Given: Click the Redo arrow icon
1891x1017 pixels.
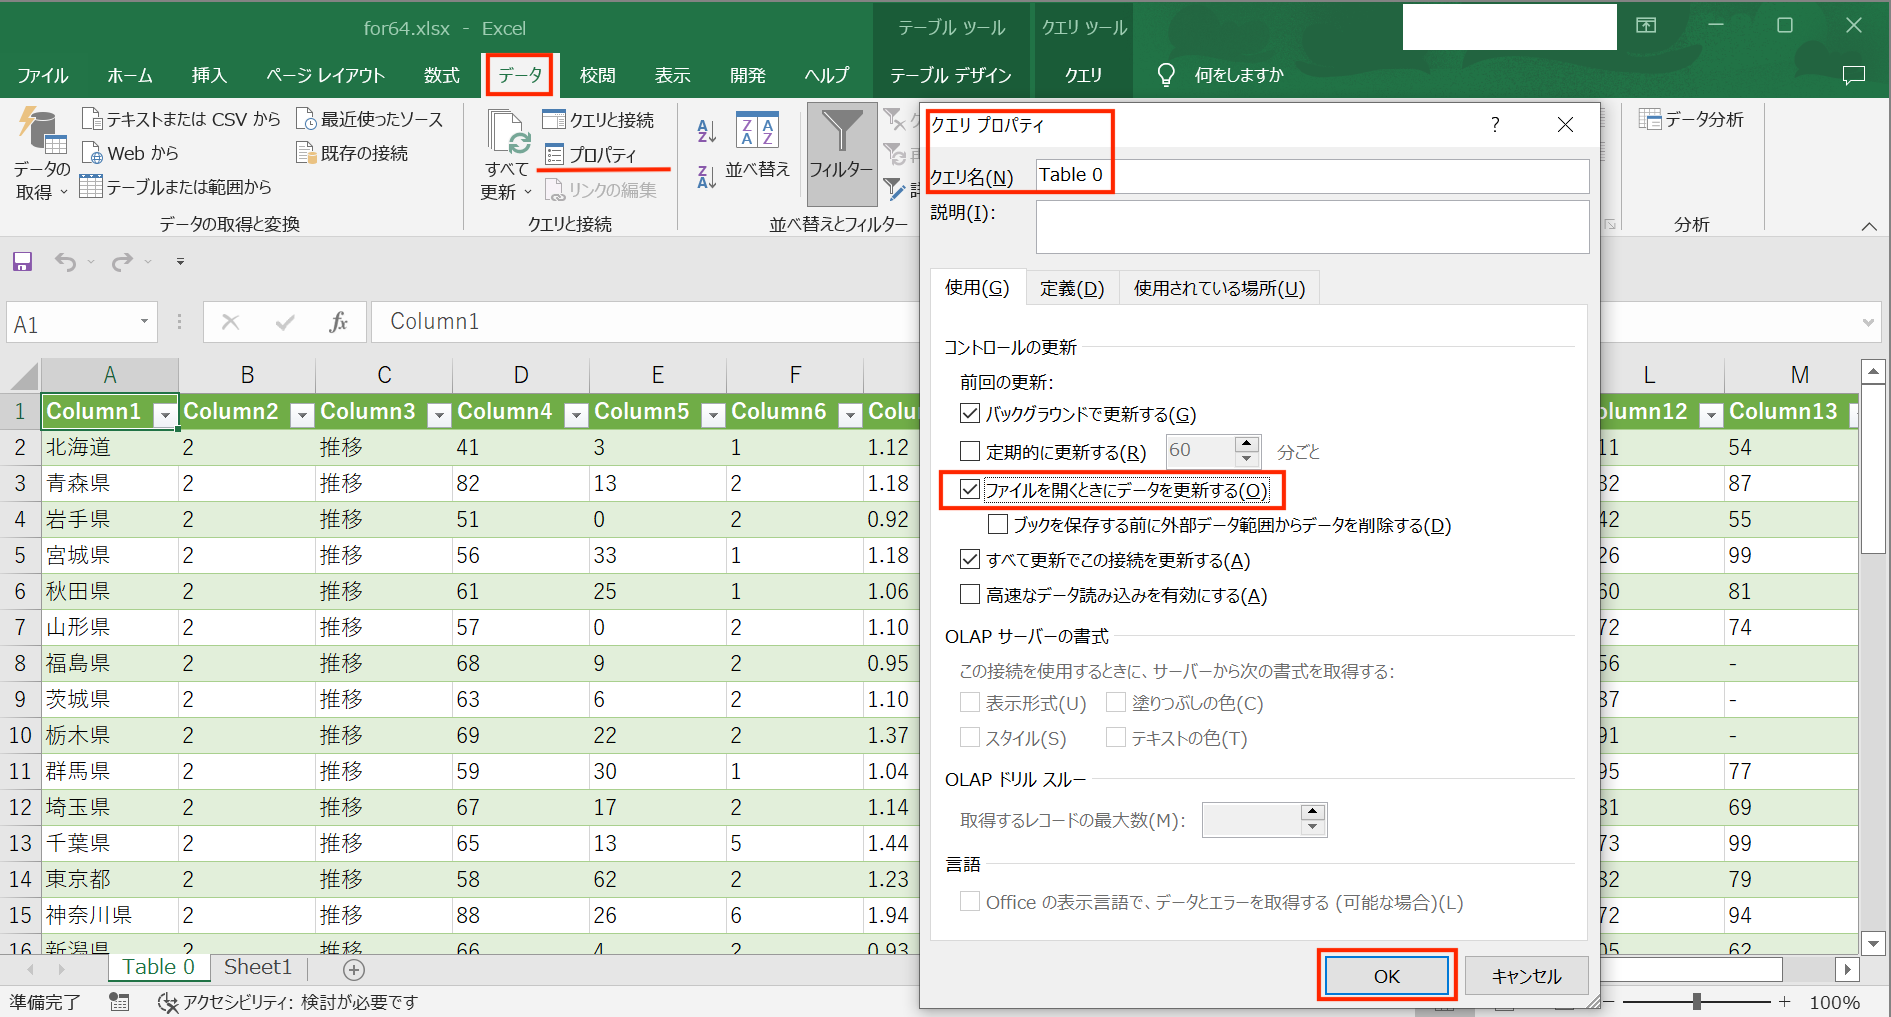Looking at the screenshot, I should click(122, 262).
